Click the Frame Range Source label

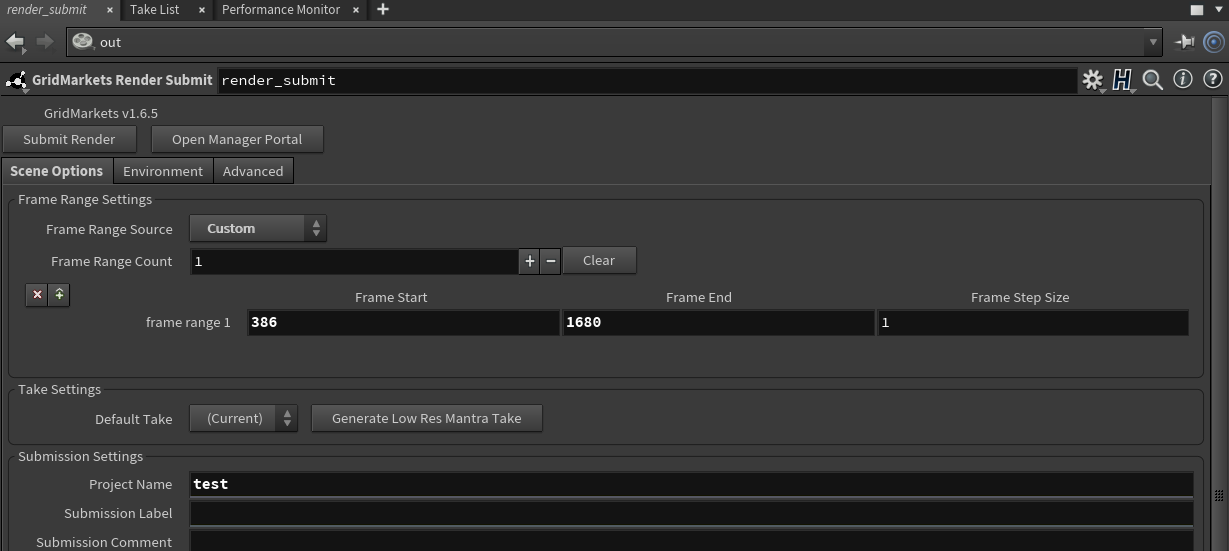pyautogui.click(x=109, y=229)
